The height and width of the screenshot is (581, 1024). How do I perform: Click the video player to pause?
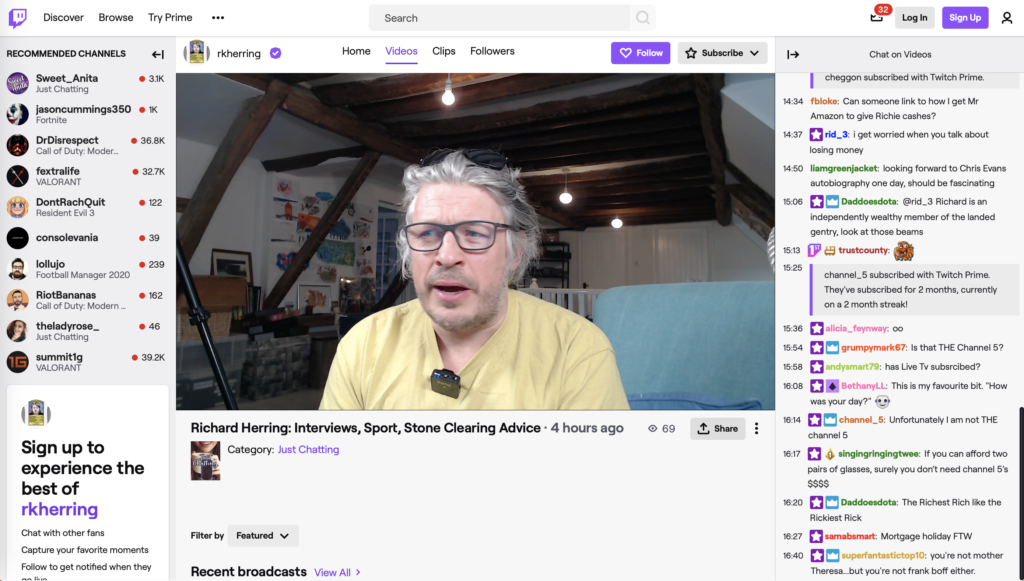coord(475,242)
